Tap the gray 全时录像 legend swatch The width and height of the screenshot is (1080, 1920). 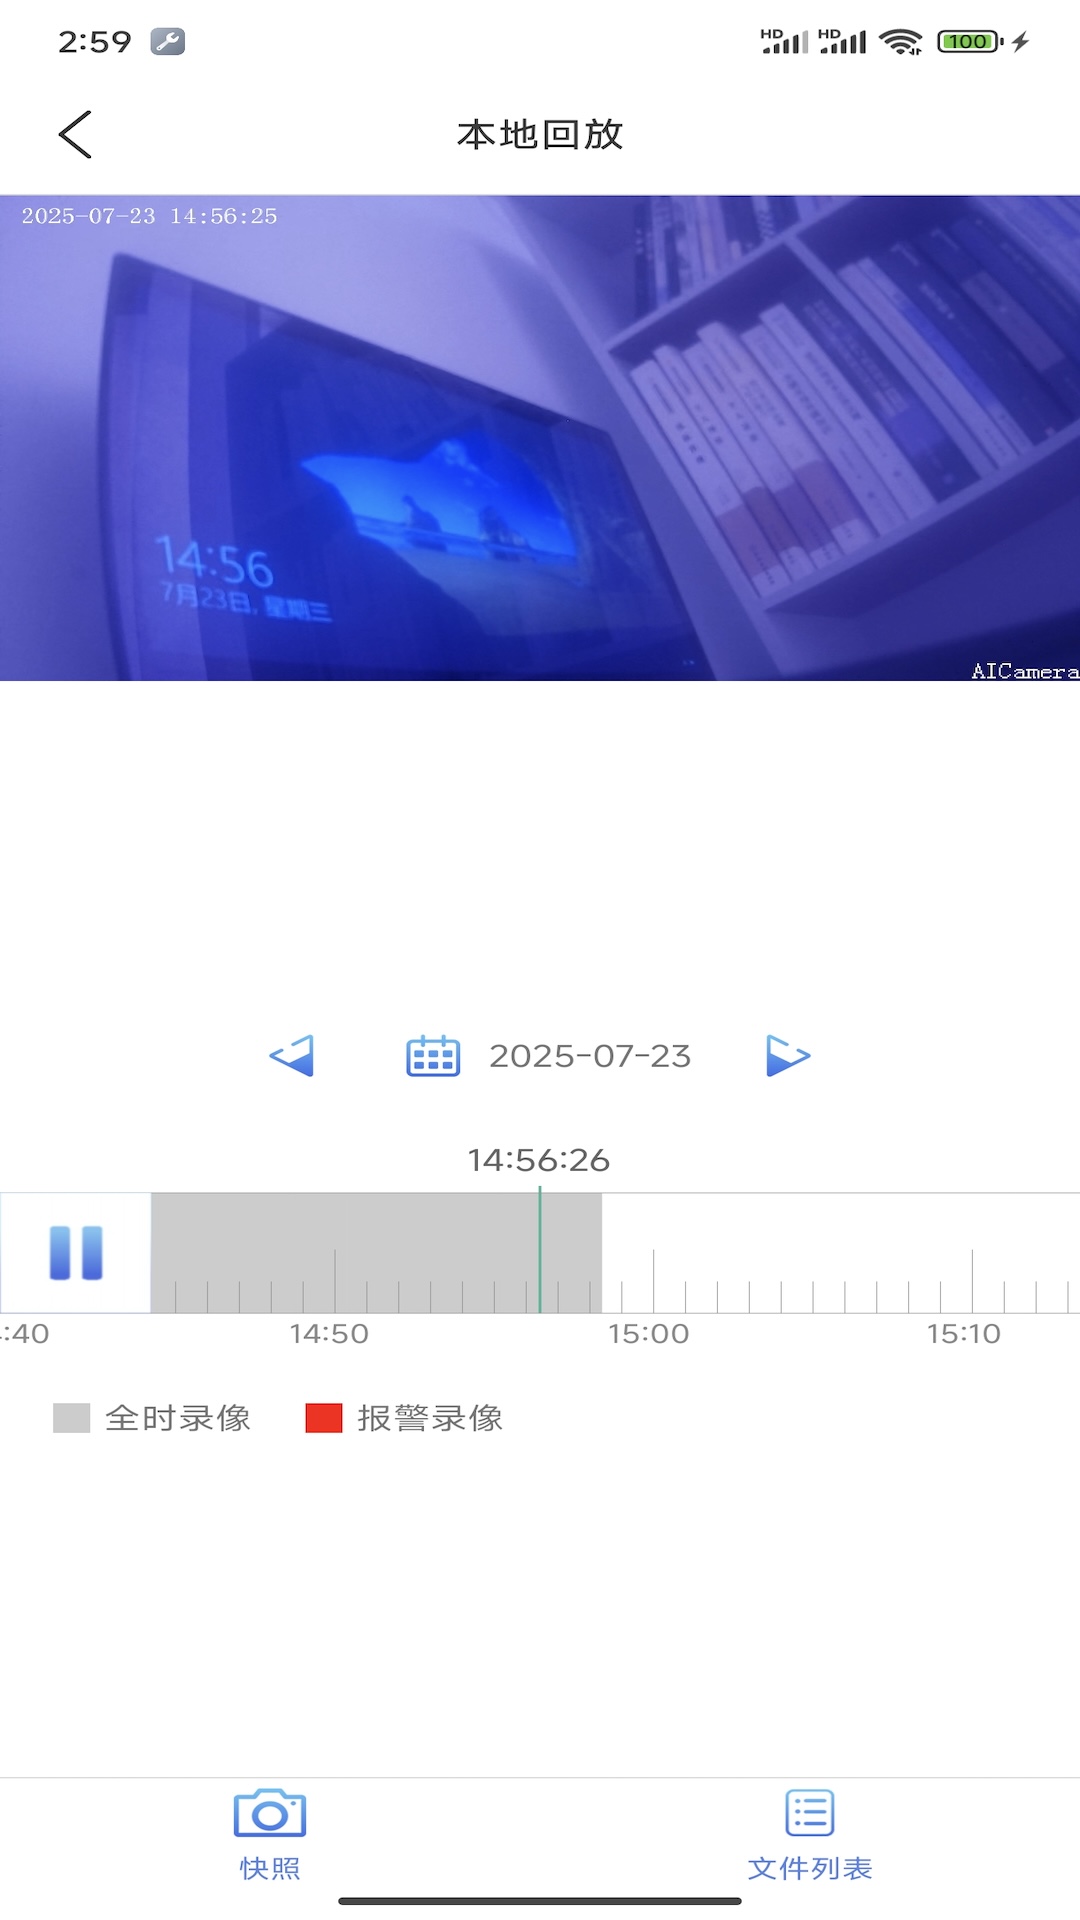pos(72,1418)
